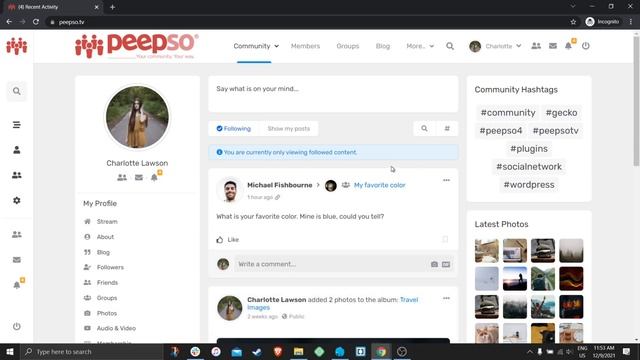Click the #wordpress hashtag

click(529, 184)
